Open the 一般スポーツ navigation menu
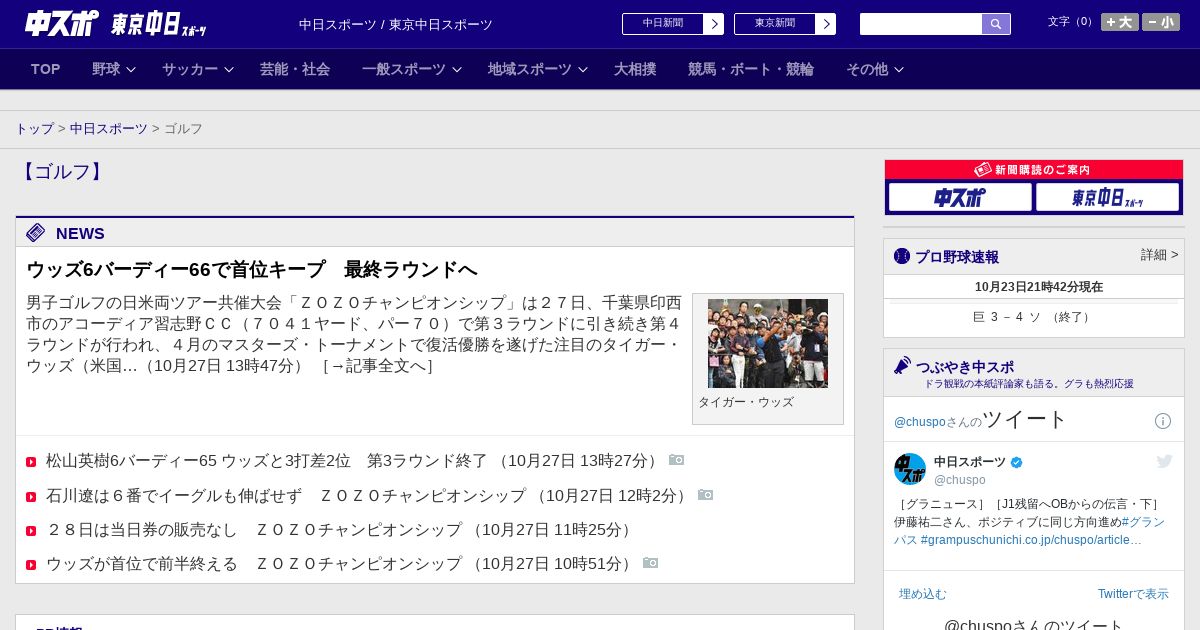Image resolution: width=1200 pixels, height=630 pixels. (x=404, y=69)
